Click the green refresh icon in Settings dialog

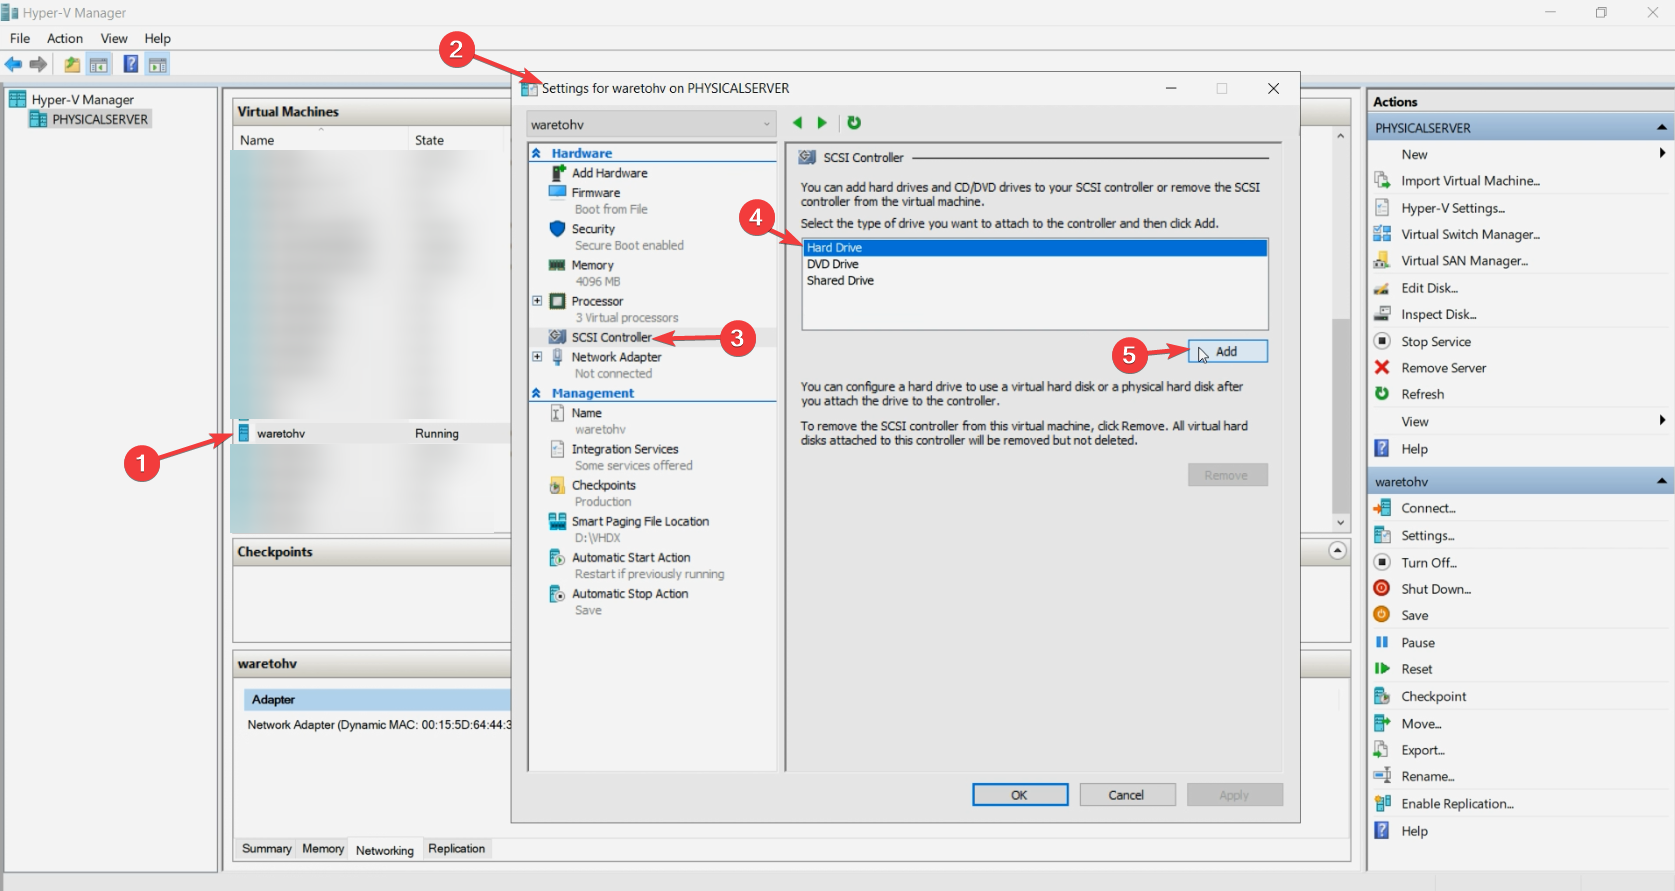coord(854,123)
